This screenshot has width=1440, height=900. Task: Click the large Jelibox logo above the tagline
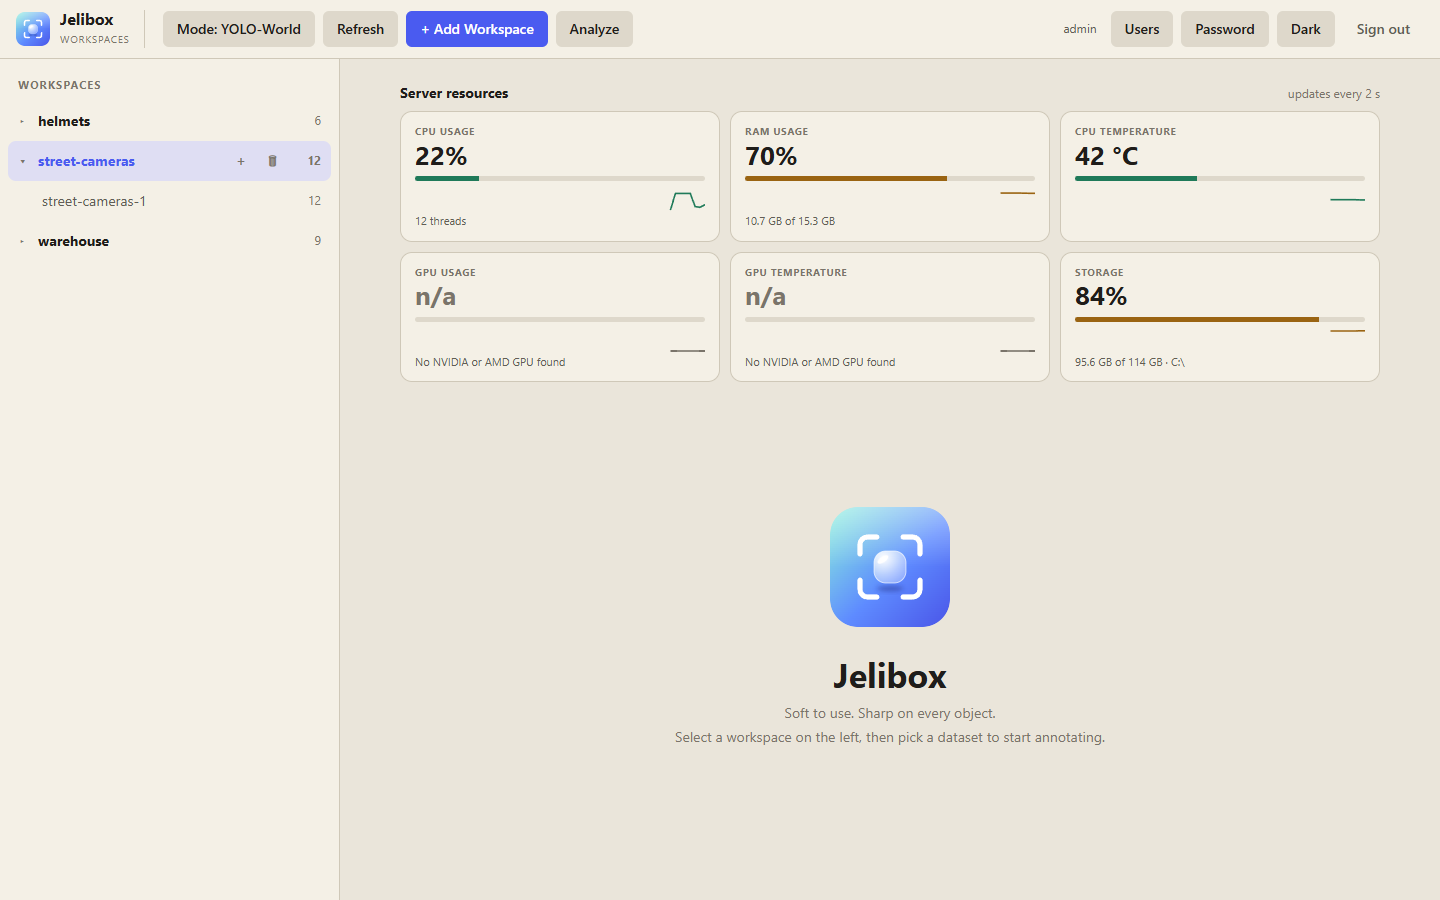[890, 567]
